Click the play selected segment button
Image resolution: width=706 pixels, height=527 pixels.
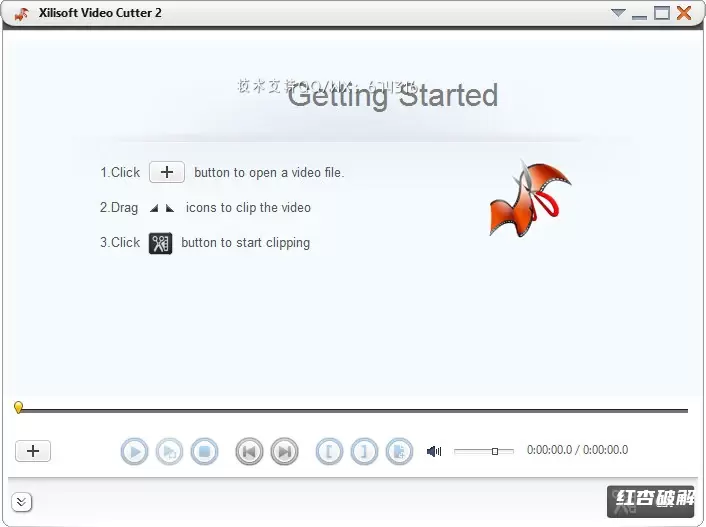coord(169,451)
